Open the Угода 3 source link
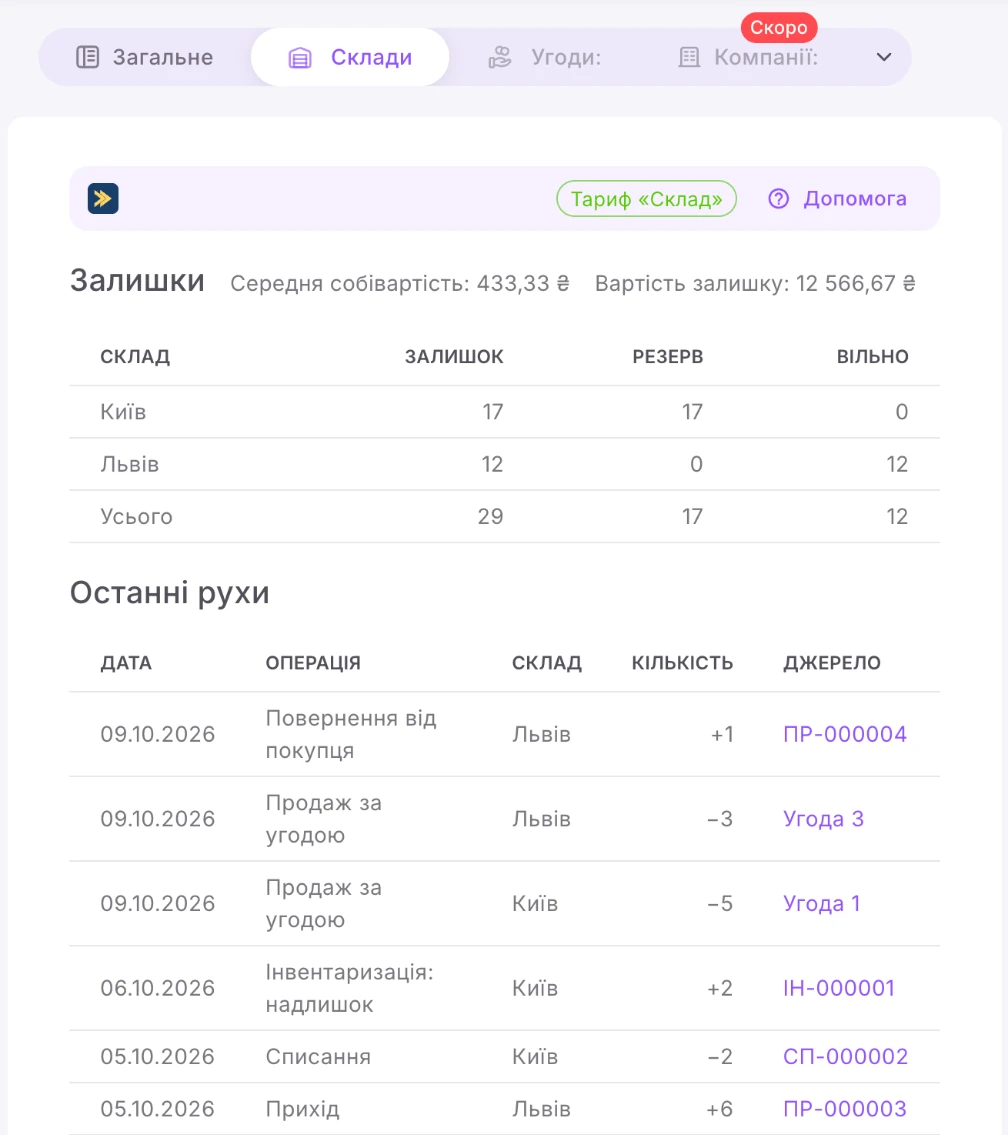 (x=823, y=819)
